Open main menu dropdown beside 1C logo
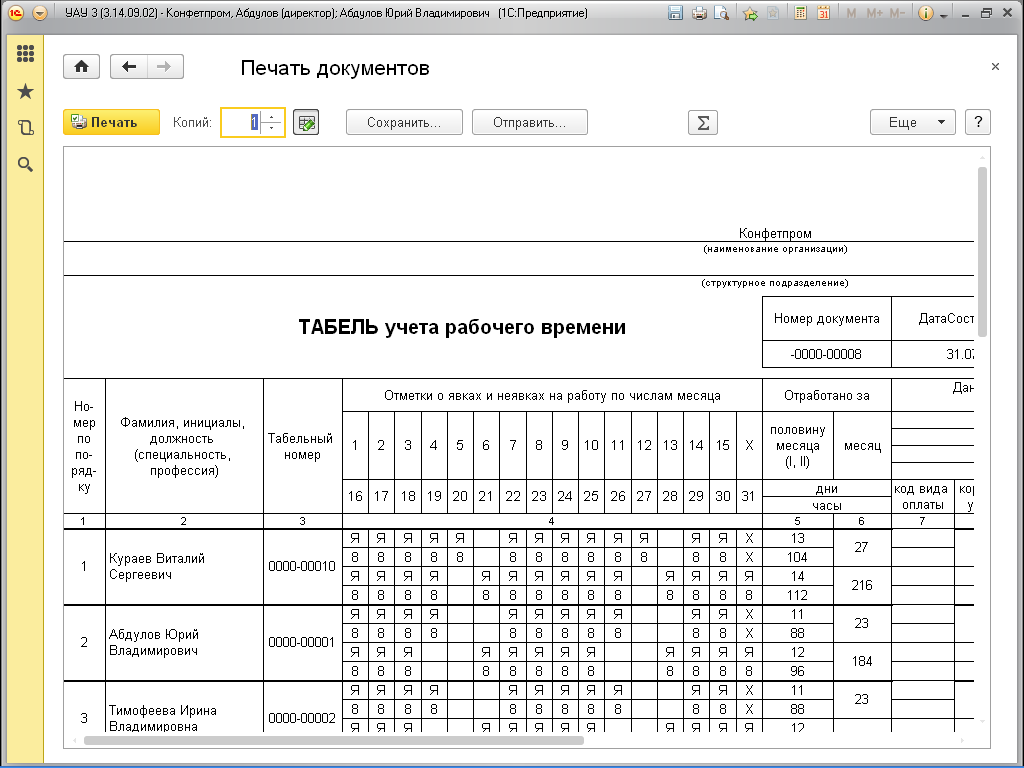Viewport: 1024px width, 768px height. click(39, 14)
